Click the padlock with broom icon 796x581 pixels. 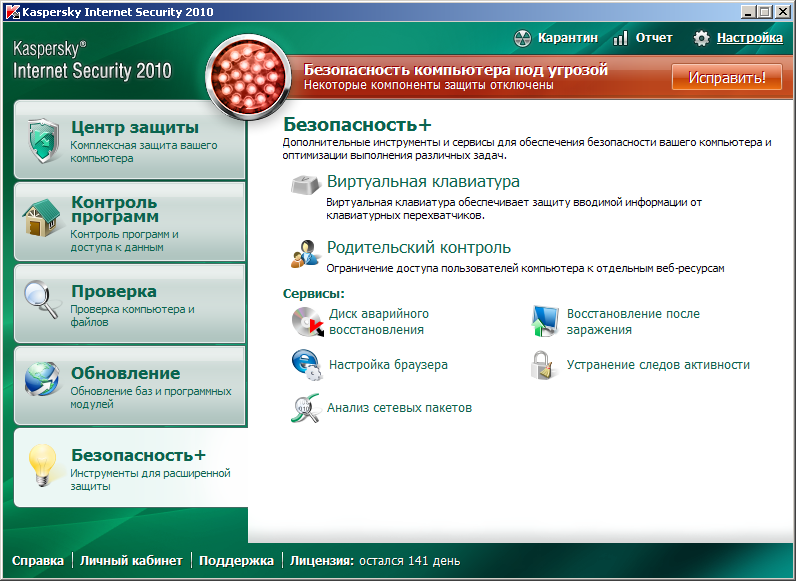coord(544,365)
